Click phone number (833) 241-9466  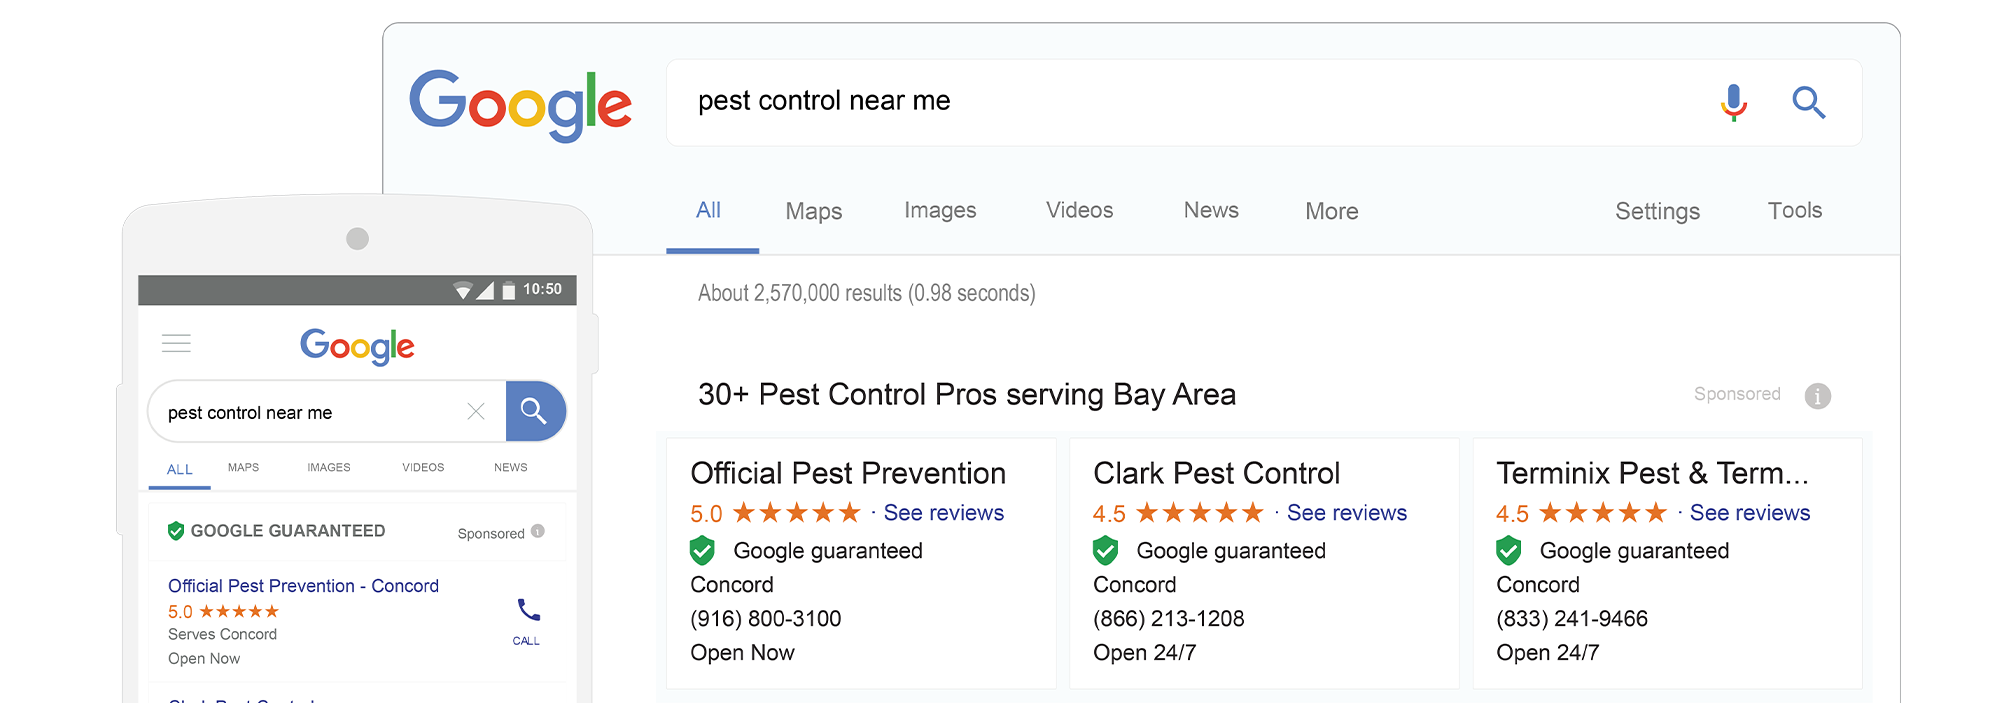pos(1572,619)
